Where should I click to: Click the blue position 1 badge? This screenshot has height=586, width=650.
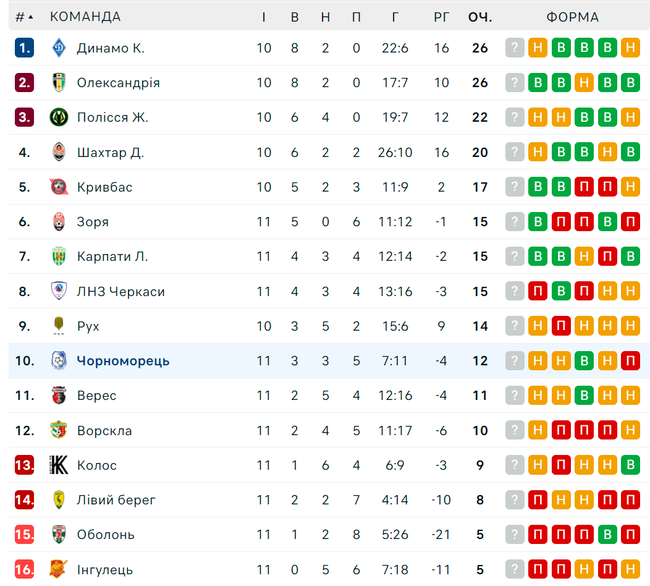(x=24, y=48)
